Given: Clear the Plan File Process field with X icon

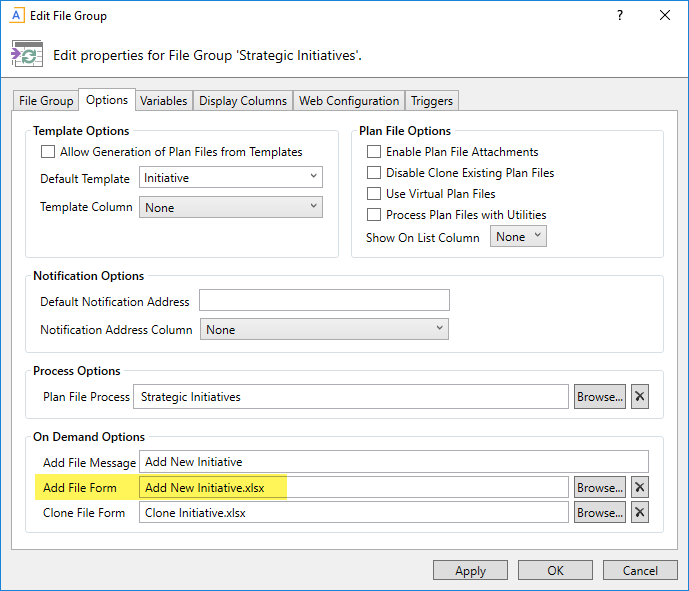Looking at the screenshot, I should click(x=640, y=396).
